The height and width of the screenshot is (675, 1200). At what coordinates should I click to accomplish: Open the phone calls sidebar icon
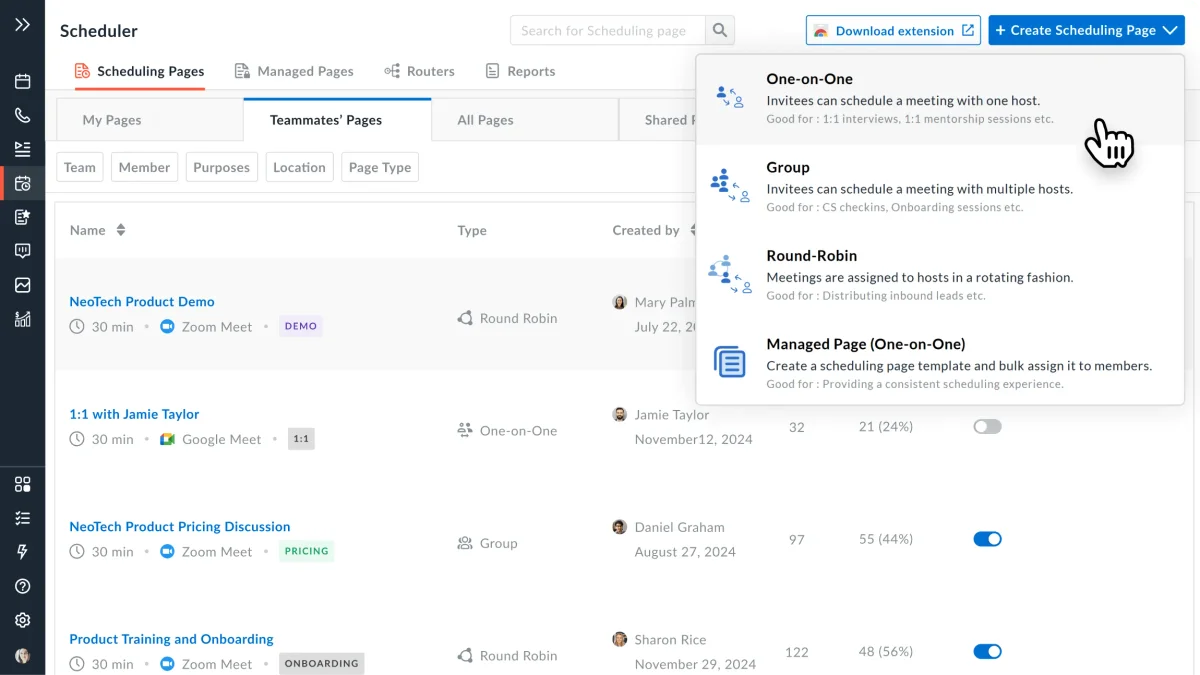coord(22,115)
